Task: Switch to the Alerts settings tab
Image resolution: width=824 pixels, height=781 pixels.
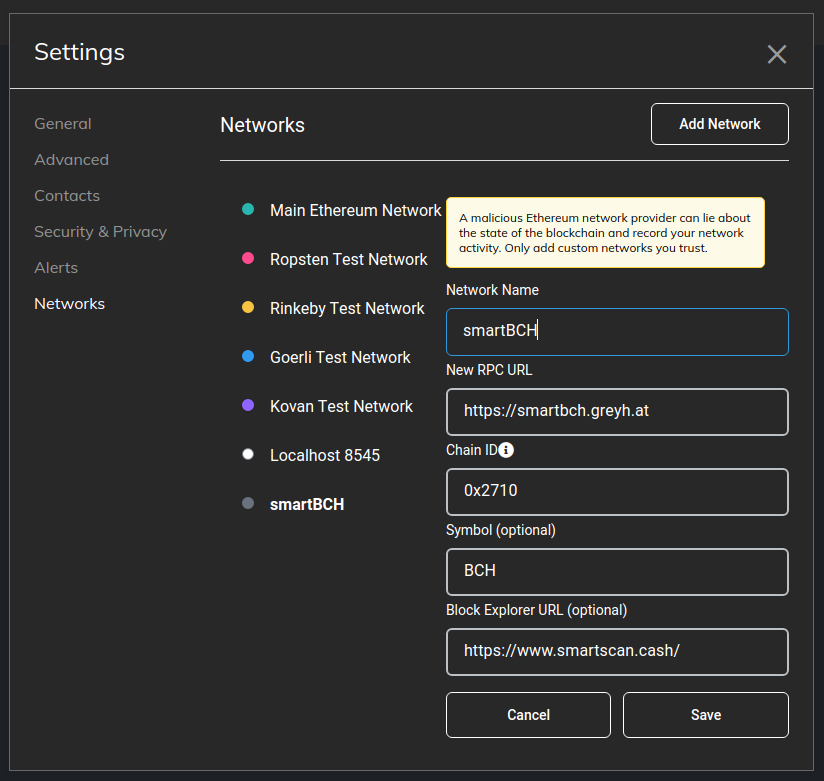Action: [x=56, y=268]
